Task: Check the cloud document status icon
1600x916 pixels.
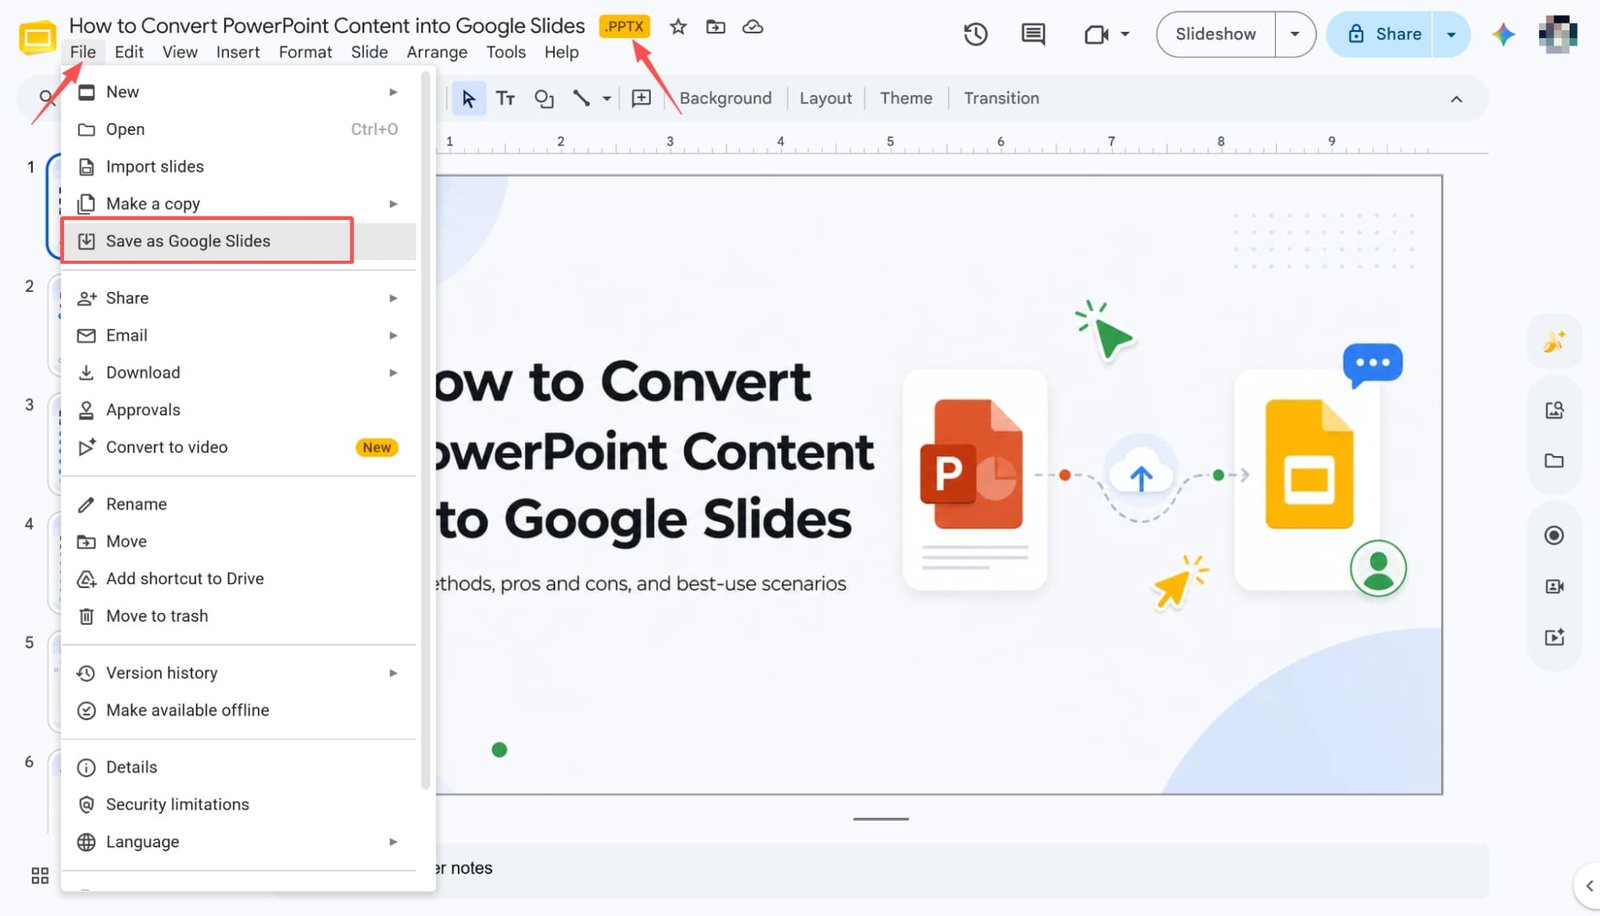Action: click(x=753, y=27)
